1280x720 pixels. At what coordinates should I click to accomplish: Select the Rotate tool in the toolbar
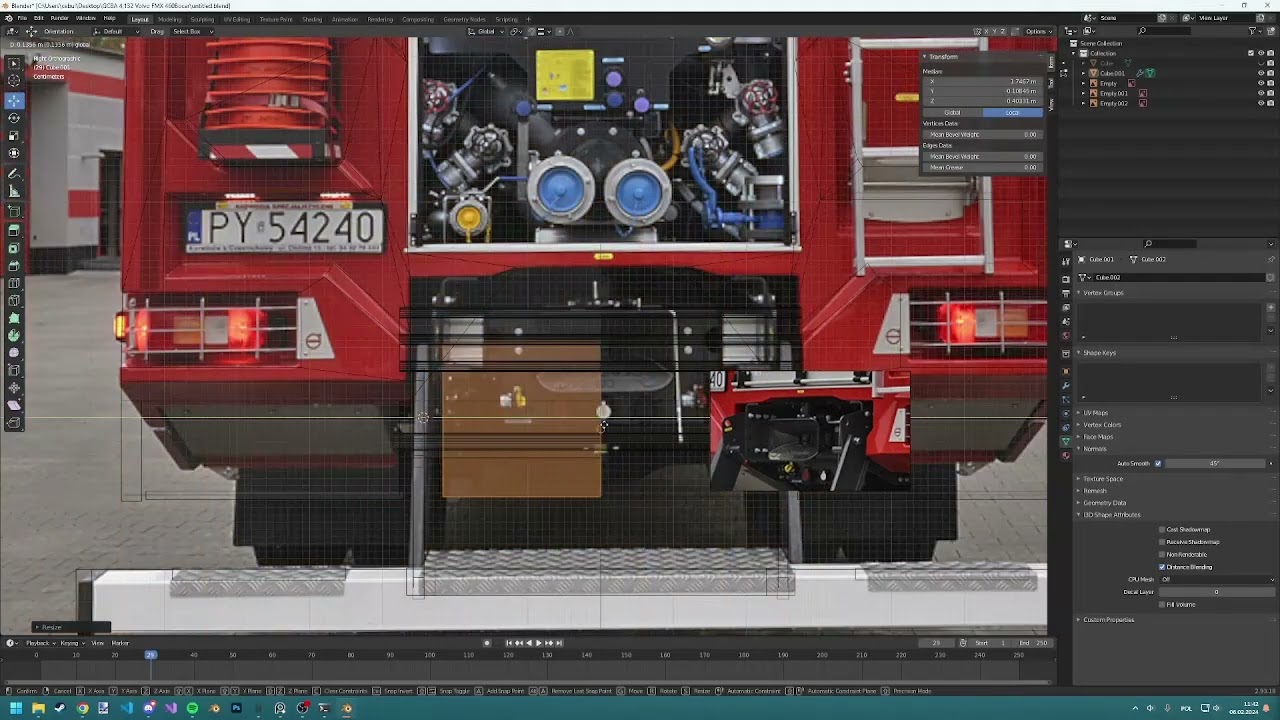14,118
